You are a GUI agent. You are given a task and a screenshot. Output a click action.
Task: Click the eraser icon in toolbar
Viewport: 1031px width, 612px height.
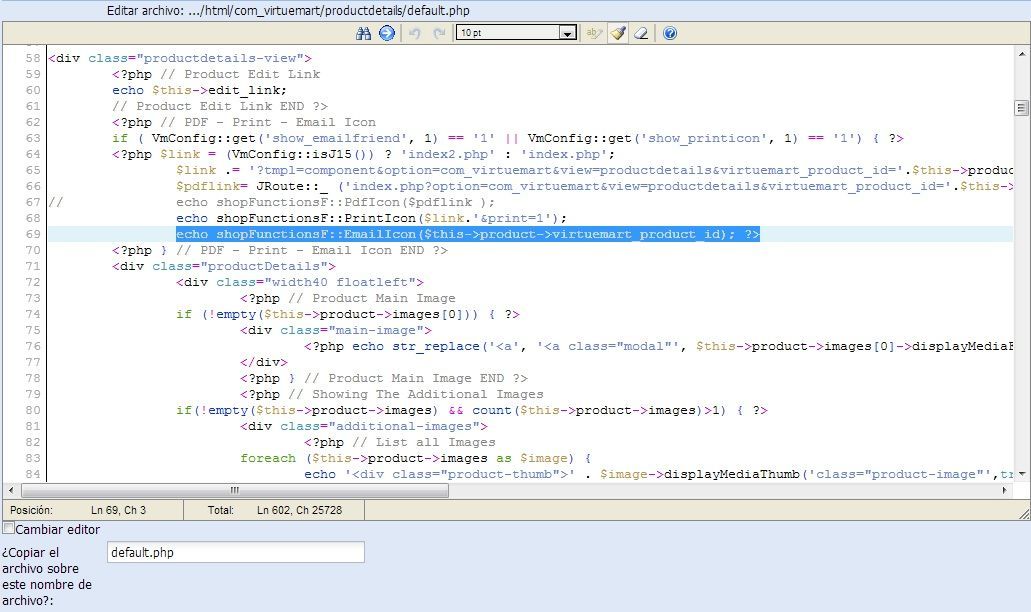click(641, 33)
